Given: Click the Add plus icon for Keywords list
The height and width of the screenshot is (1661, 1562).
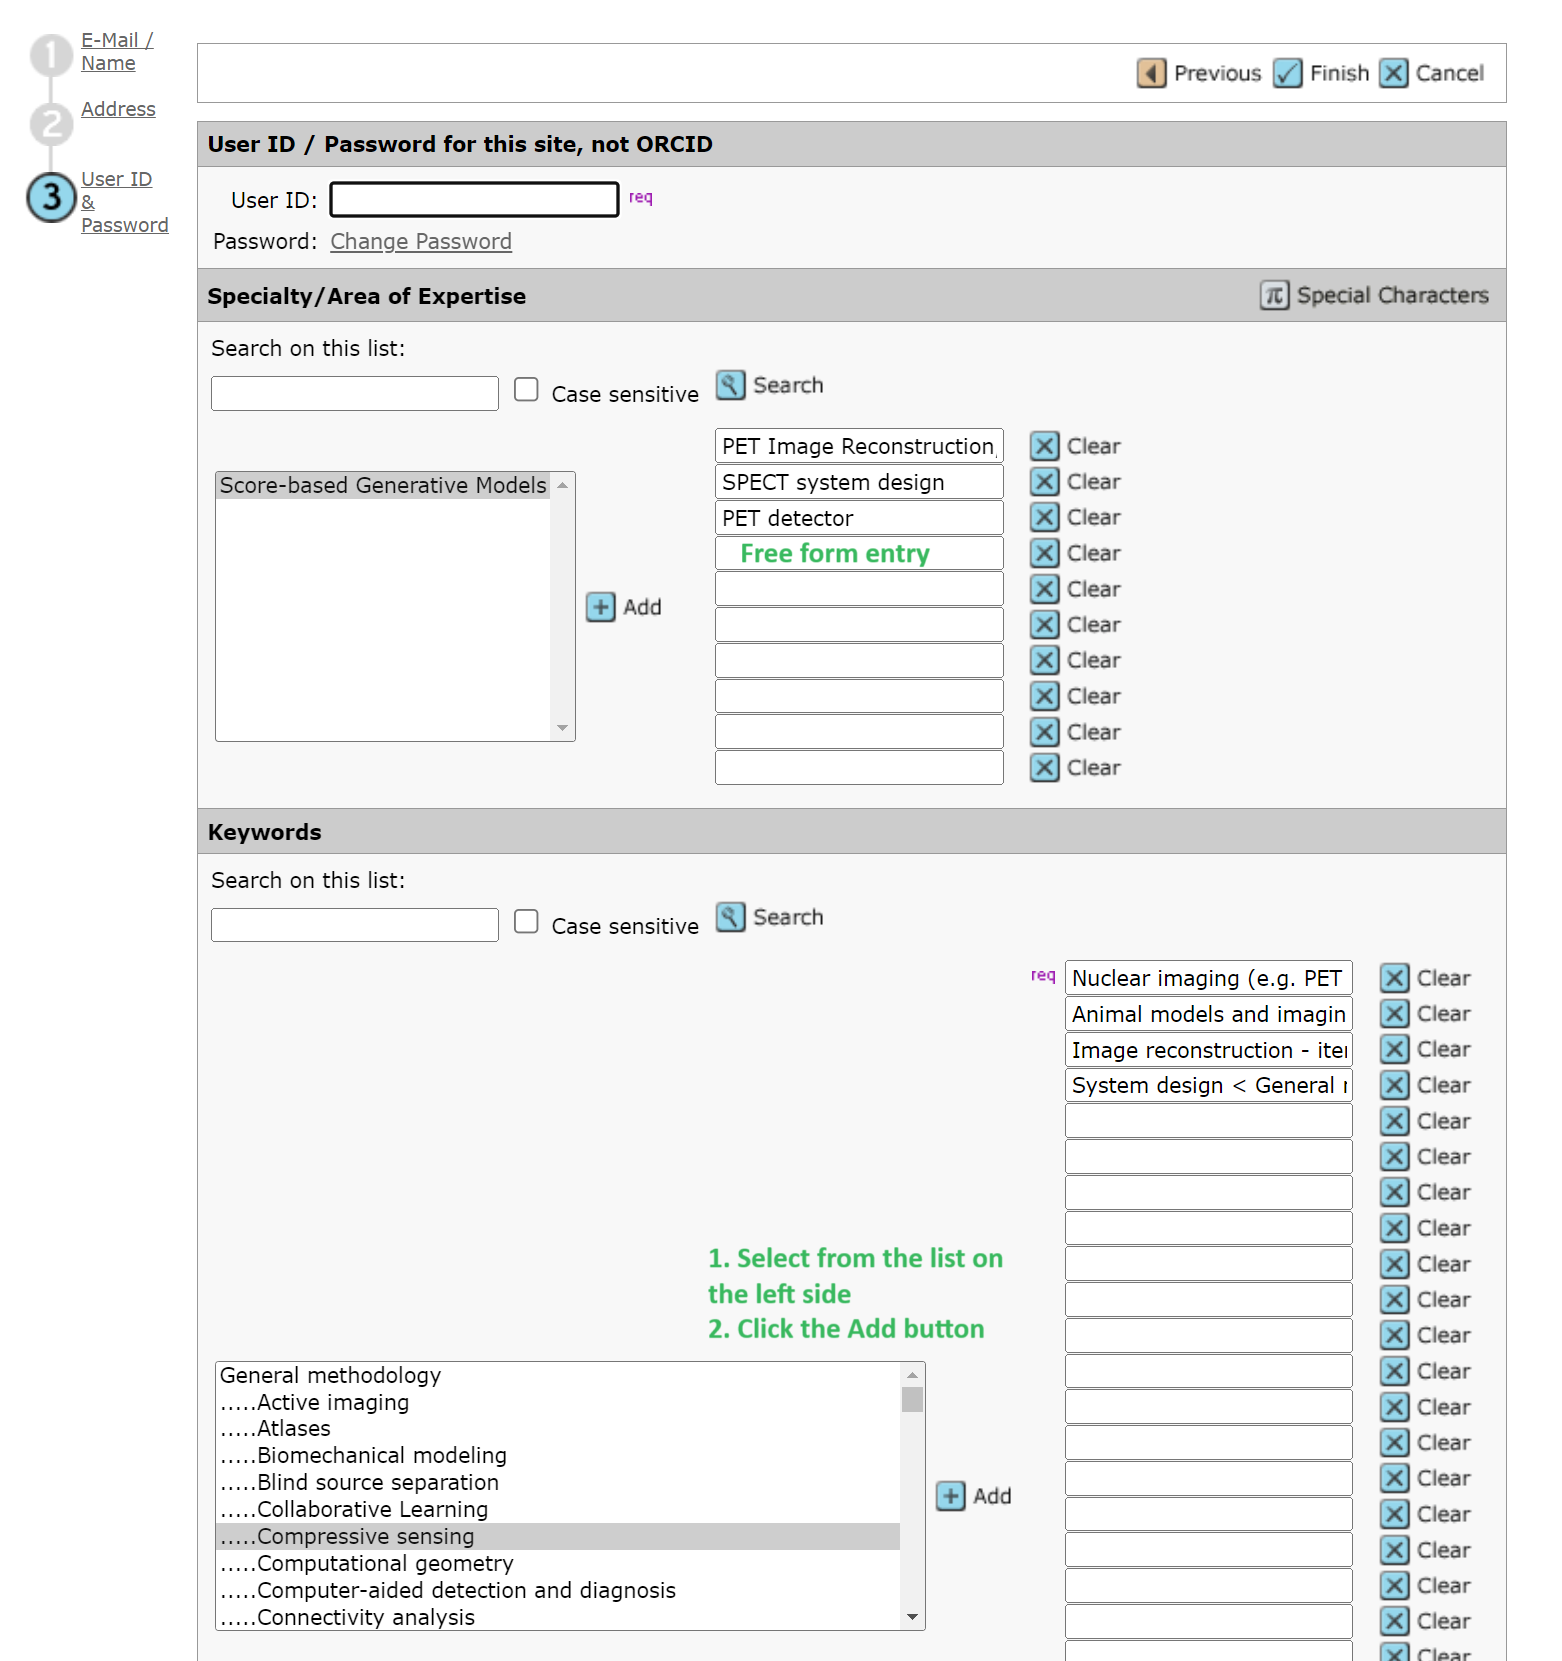Looking at the screenshot, I should [x=950, y=1496].
